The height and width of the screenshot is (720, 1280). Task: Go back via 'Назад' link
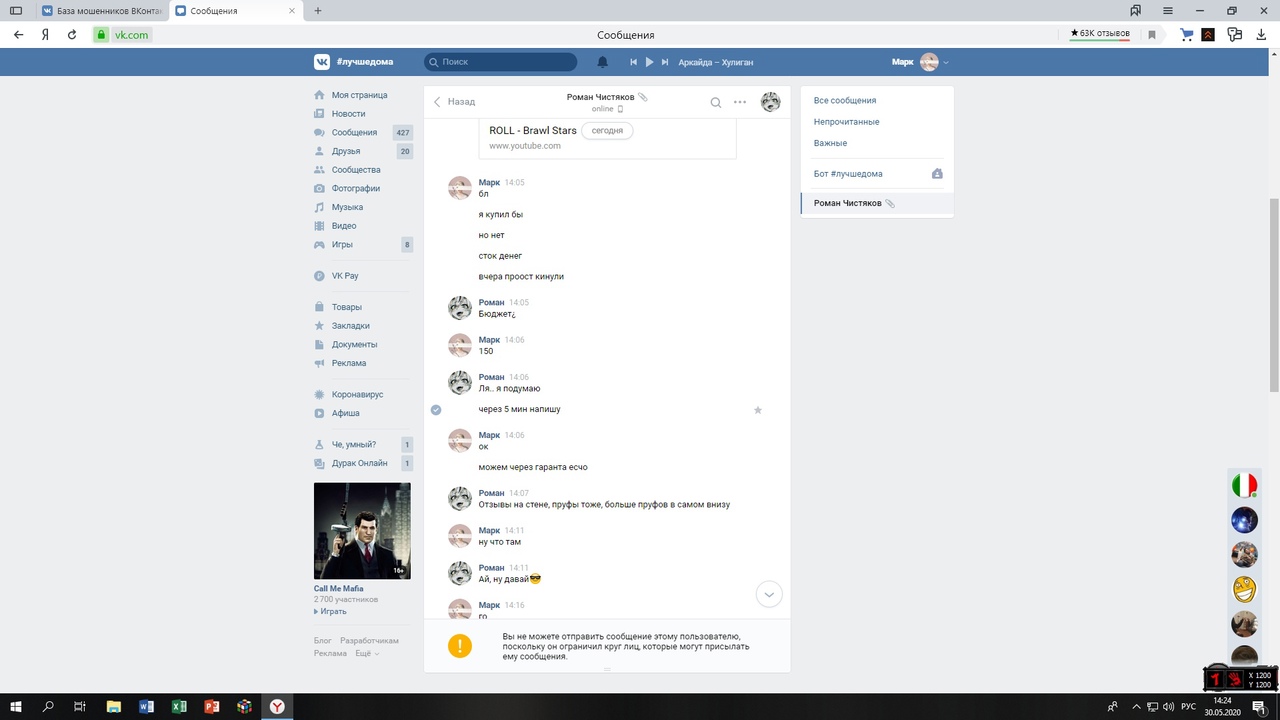click(454, 102)
